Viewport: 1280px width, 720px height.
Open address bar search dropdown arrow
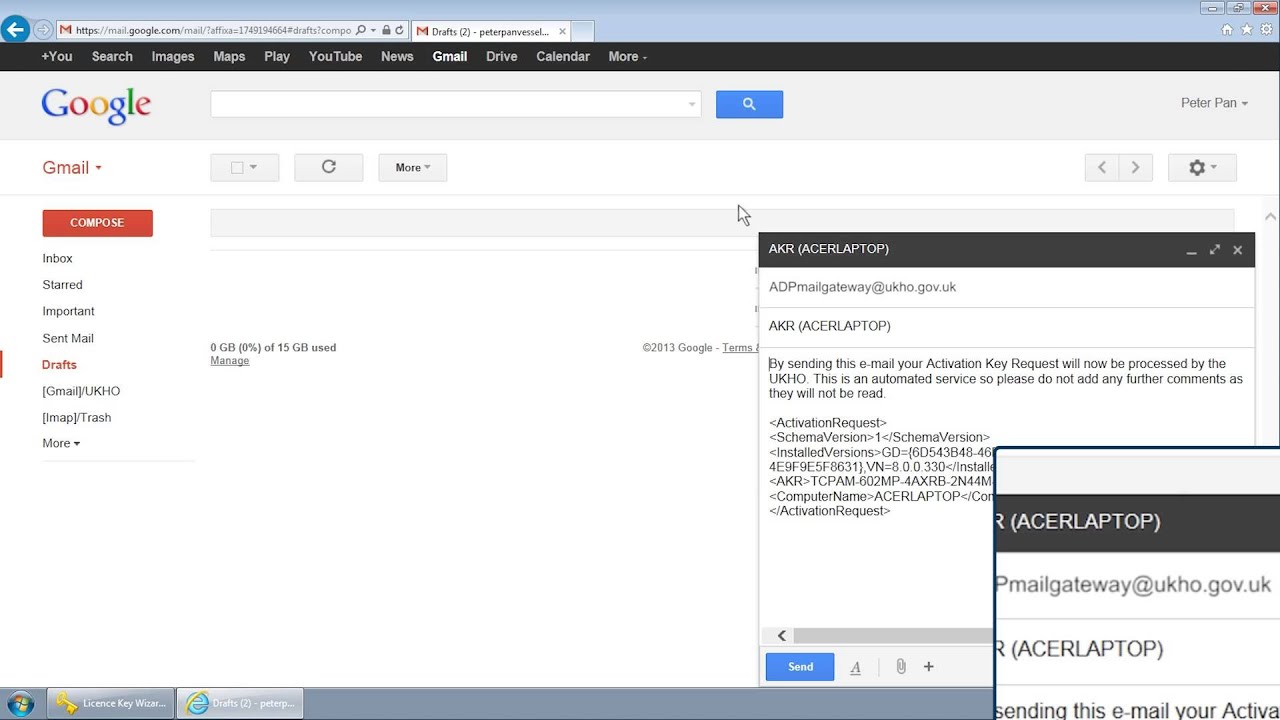[x=373, y=31]
